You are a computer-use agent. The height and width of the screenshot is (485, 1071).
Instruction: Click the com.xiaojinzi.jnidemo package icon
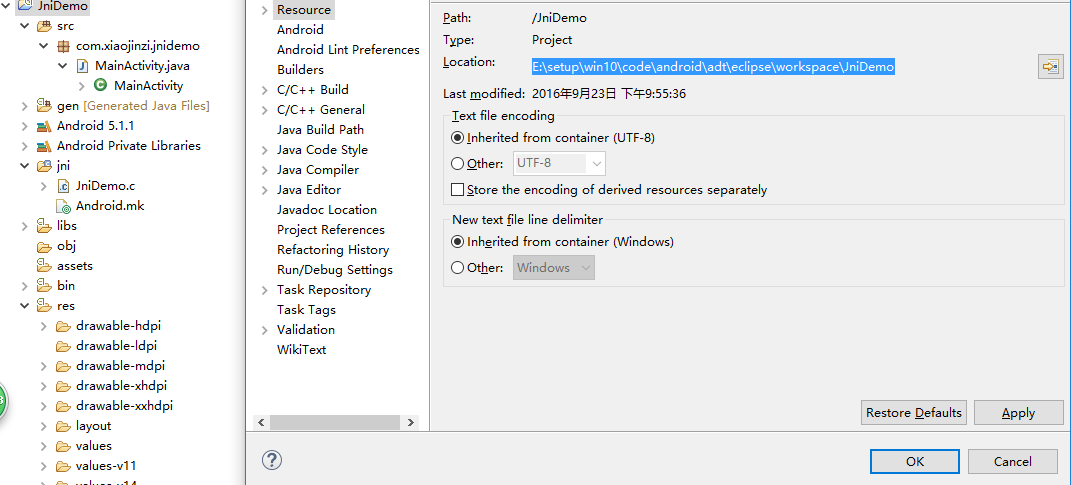(64, 46)
